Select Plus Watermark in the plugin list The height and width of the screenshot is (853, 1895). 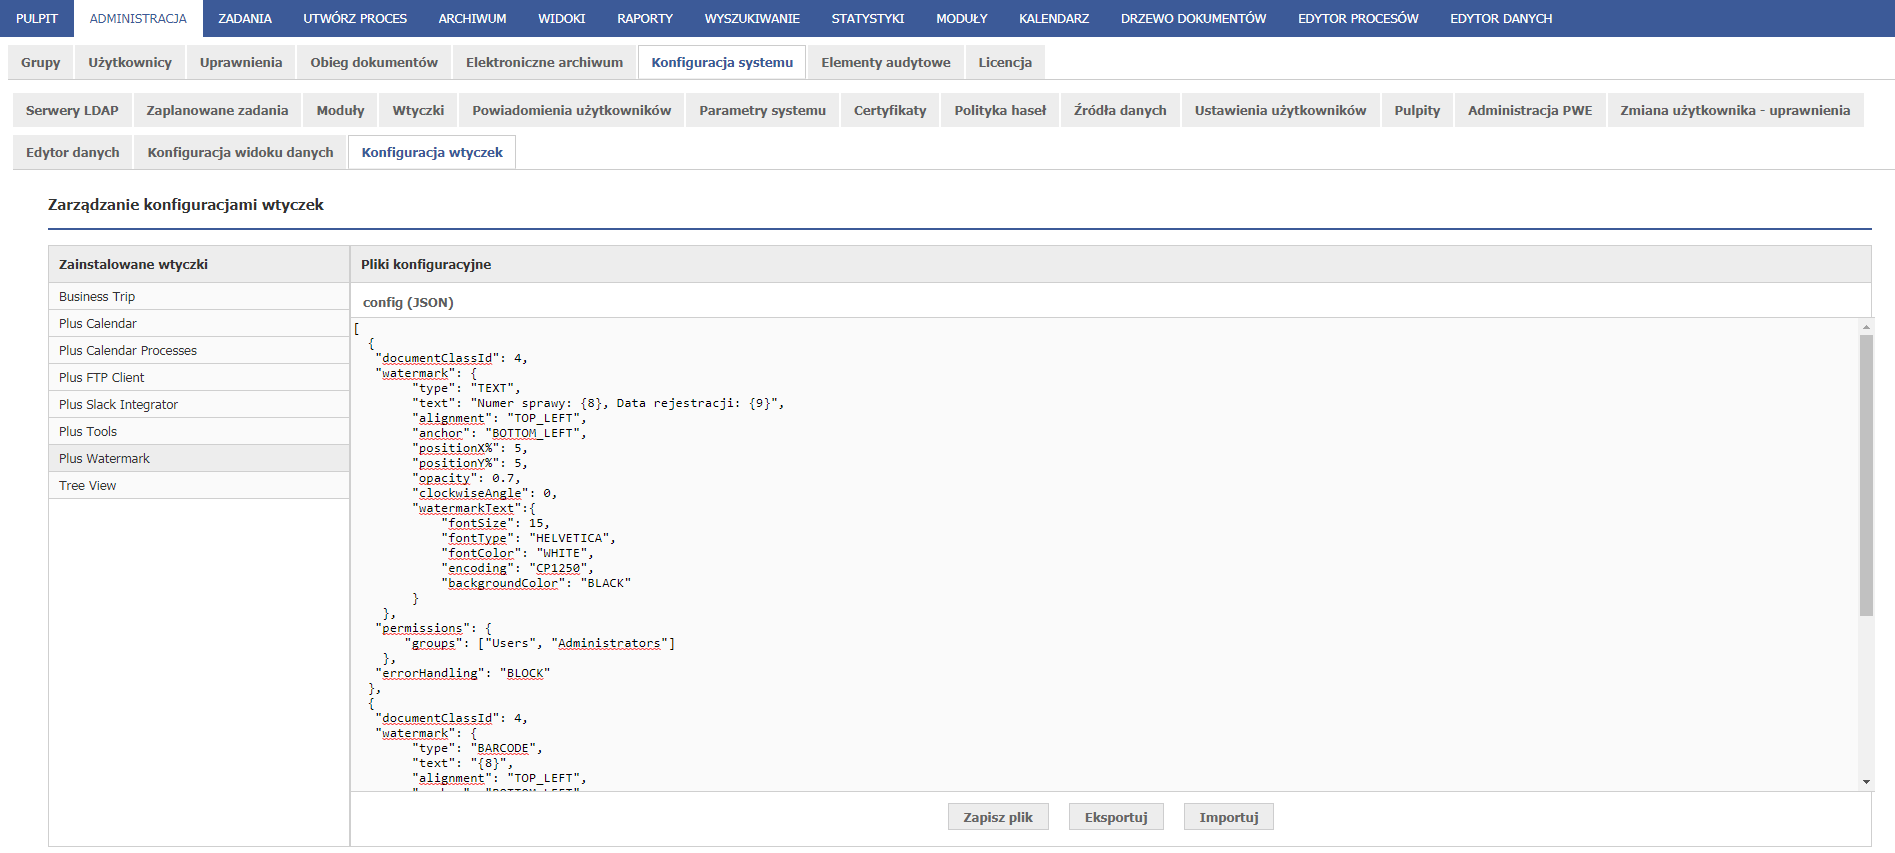105,458
